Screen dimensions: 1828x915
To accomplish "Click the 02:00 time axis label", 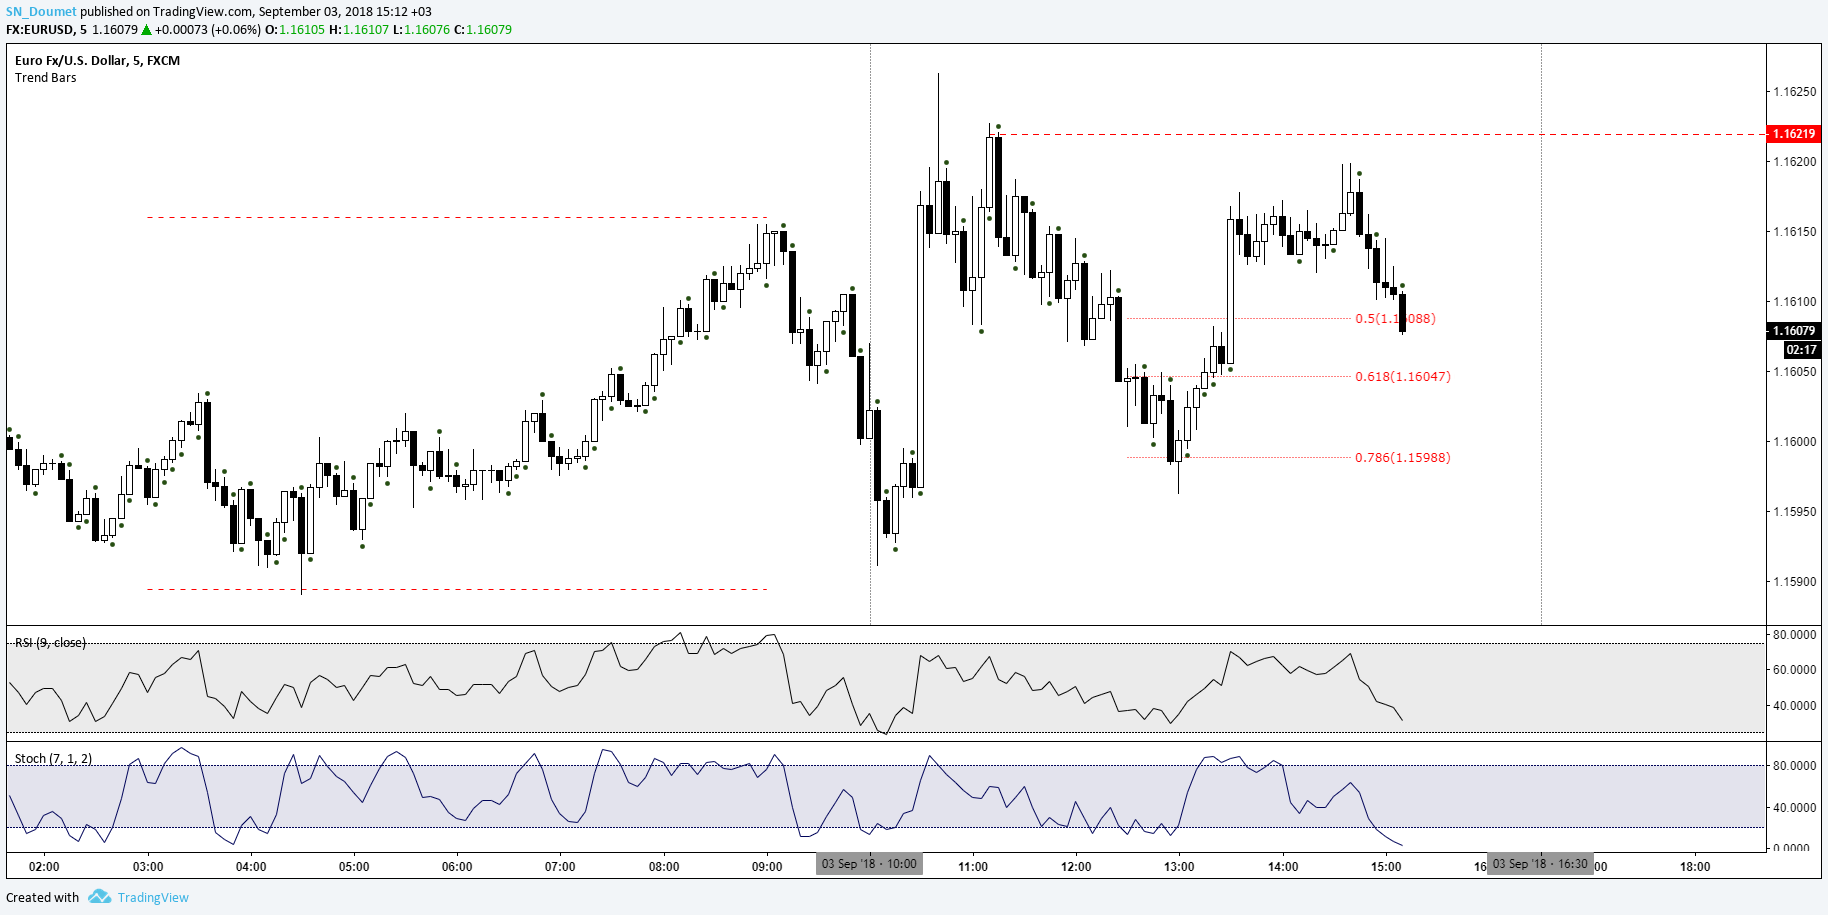I will pyautogui.click(x=44, y=867).
